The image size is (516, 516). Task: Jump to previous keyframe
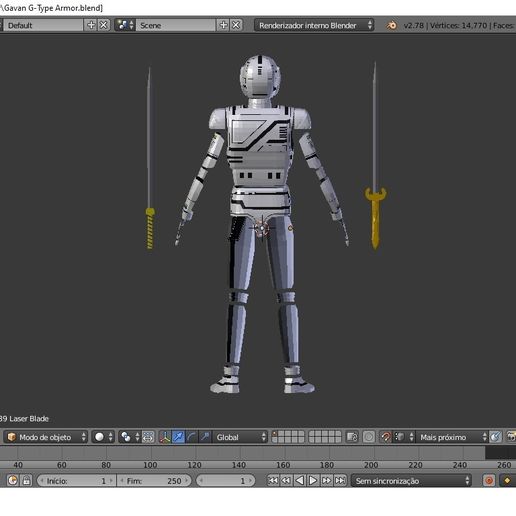pos(286,480)
